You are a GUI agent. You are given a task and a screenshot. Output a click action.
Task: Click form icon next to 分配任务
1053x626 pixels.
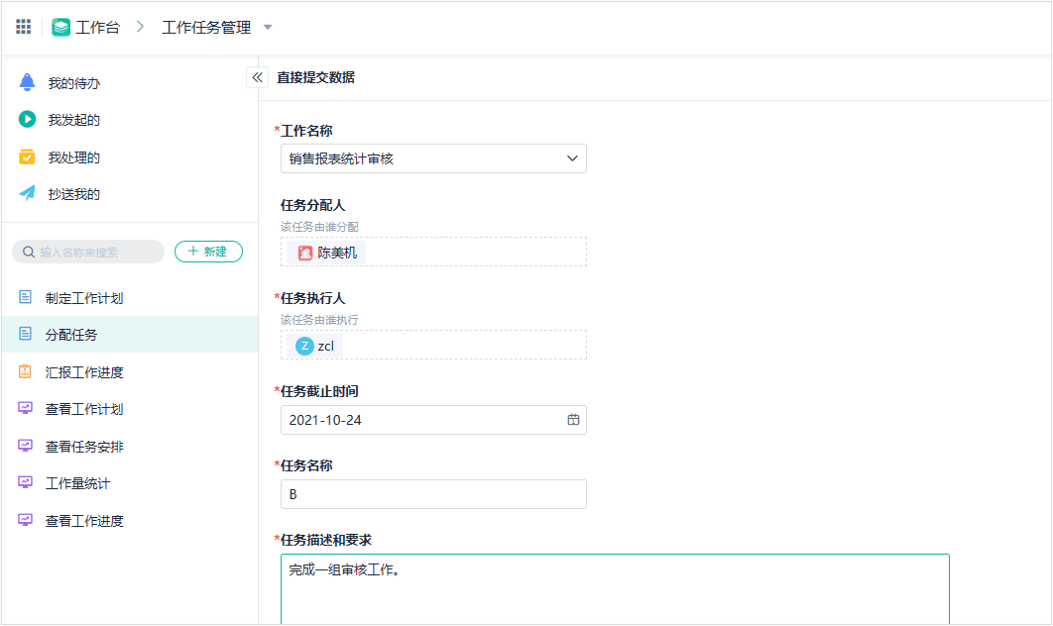pos(26,334)
